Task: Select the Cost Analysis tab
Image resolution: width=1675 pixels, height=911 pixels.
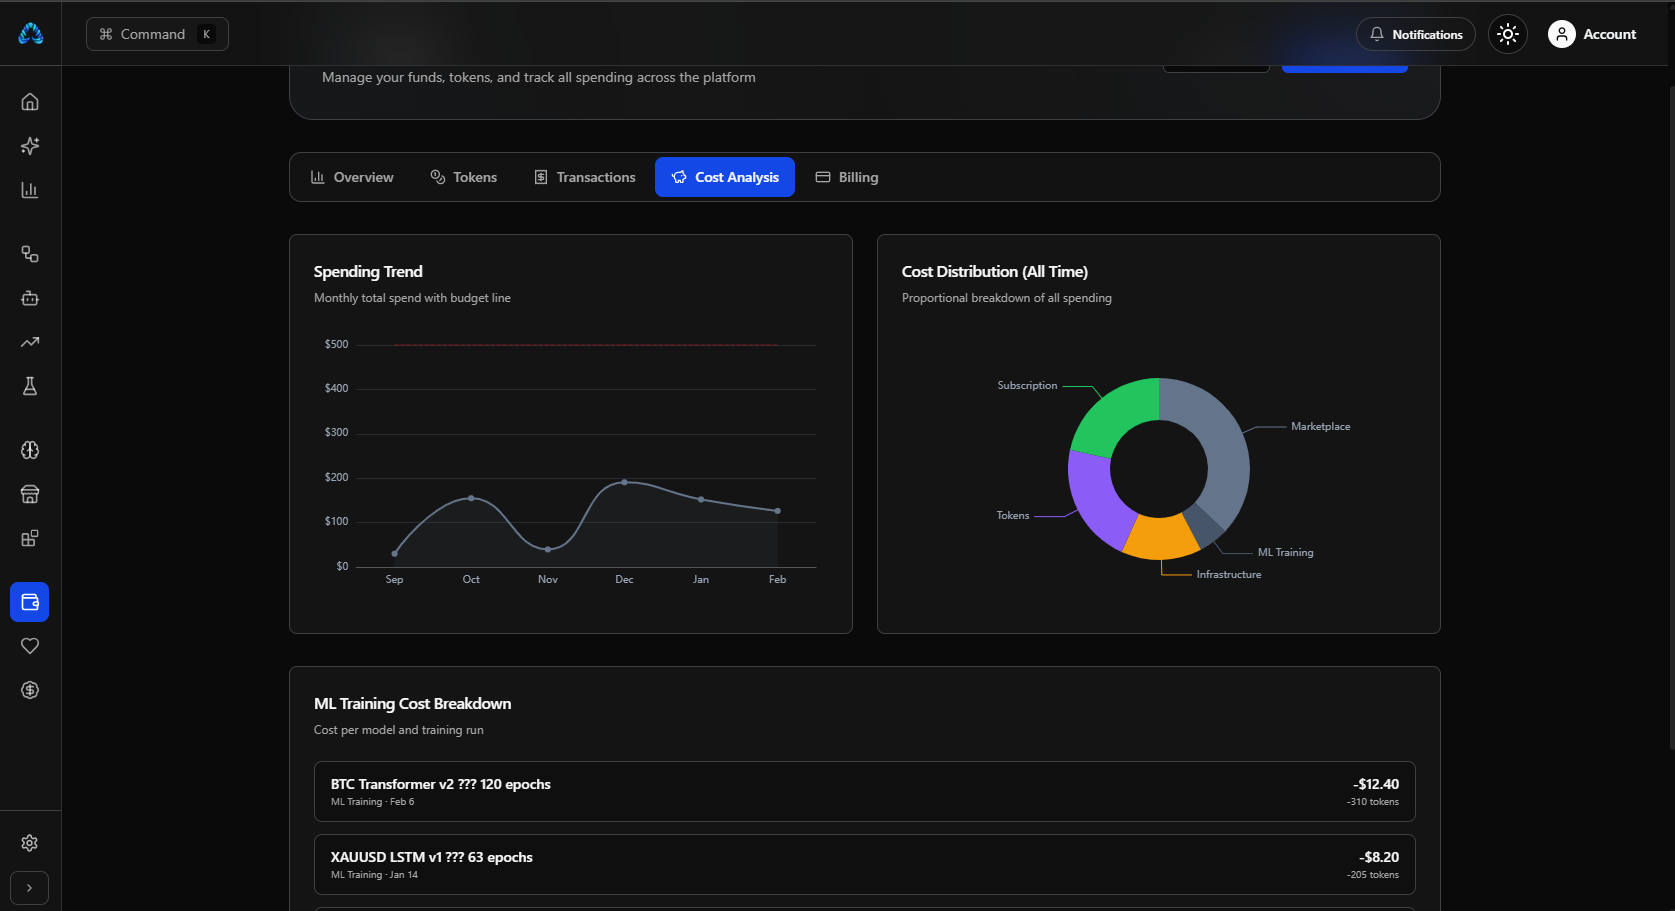Action: pyautogui.click(x=725, y=177)
